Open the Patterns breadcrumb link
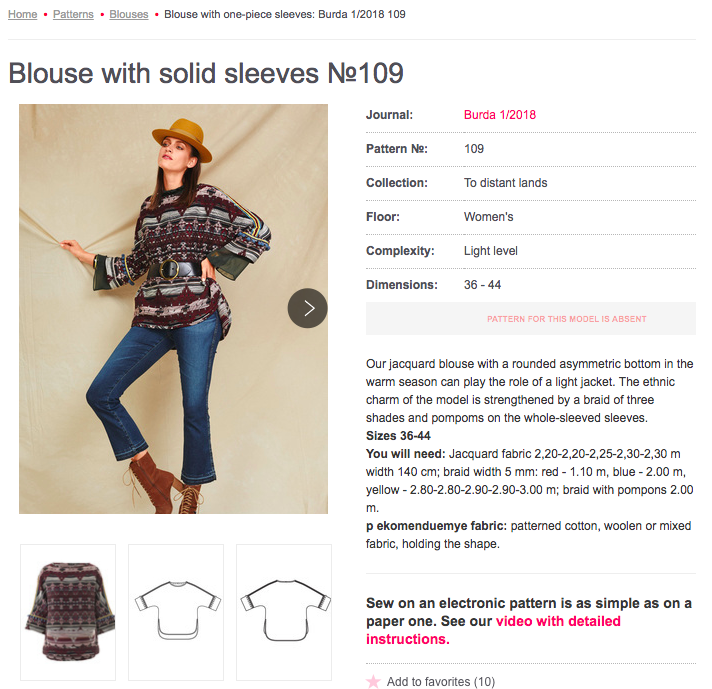This screenshot has height=689, width=712. [x=73, y=15]
